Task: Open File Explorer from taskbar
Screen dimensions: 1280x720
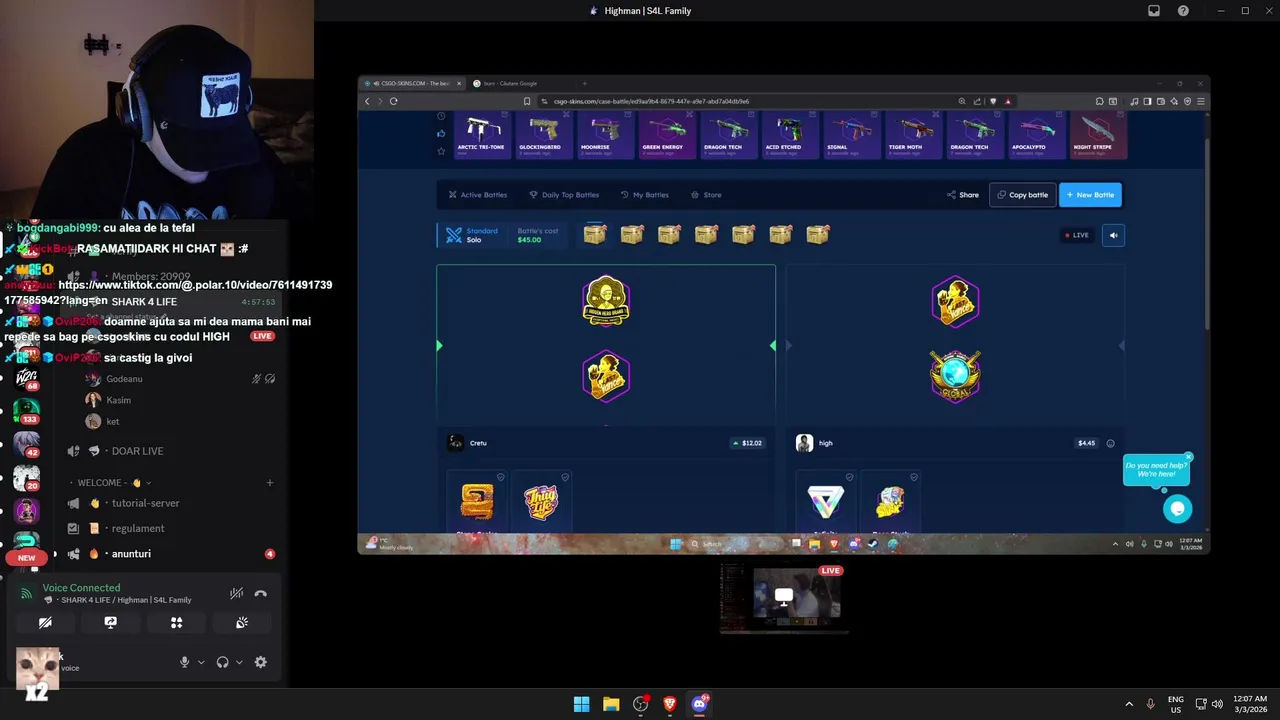Action: tap(611, 704)
